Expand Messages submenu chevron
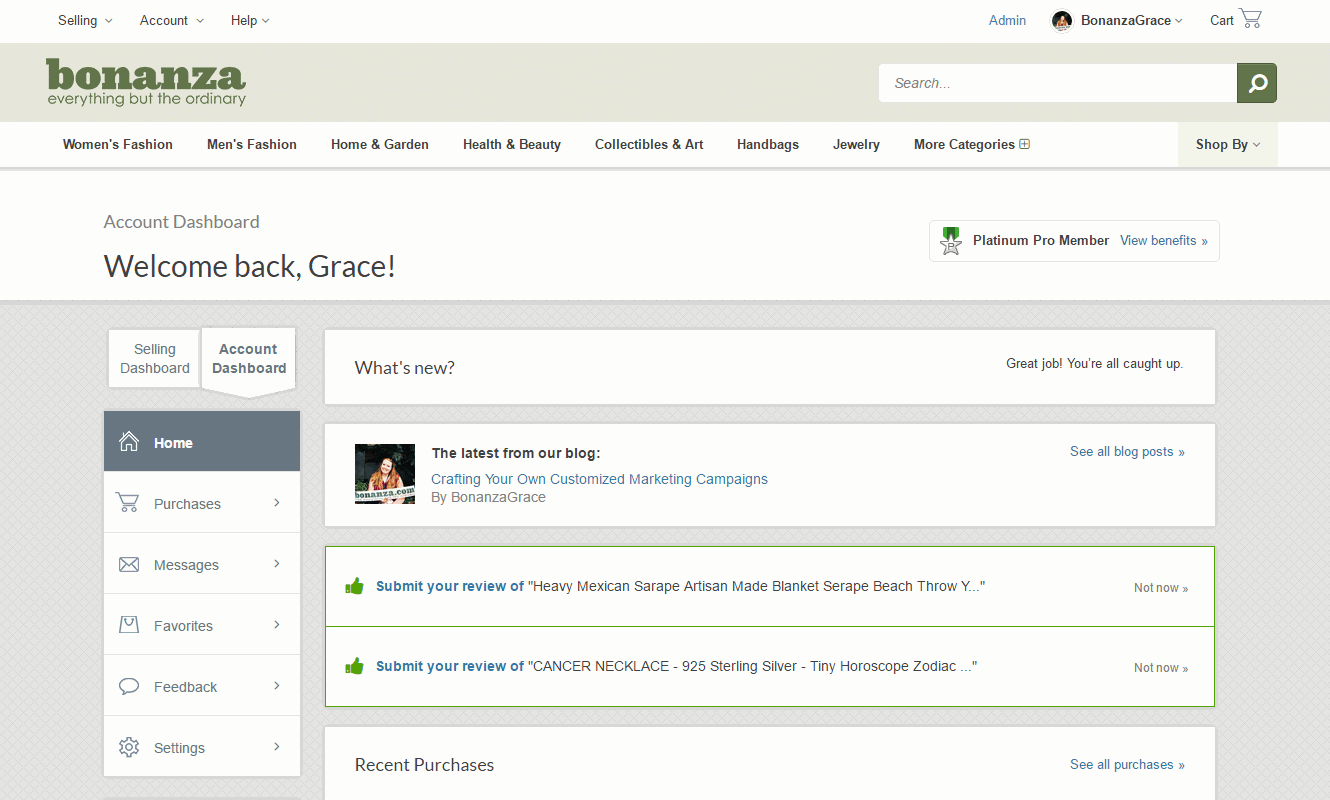The height and width of the screenshot is (800, 1330). click(x=277, y=564)
